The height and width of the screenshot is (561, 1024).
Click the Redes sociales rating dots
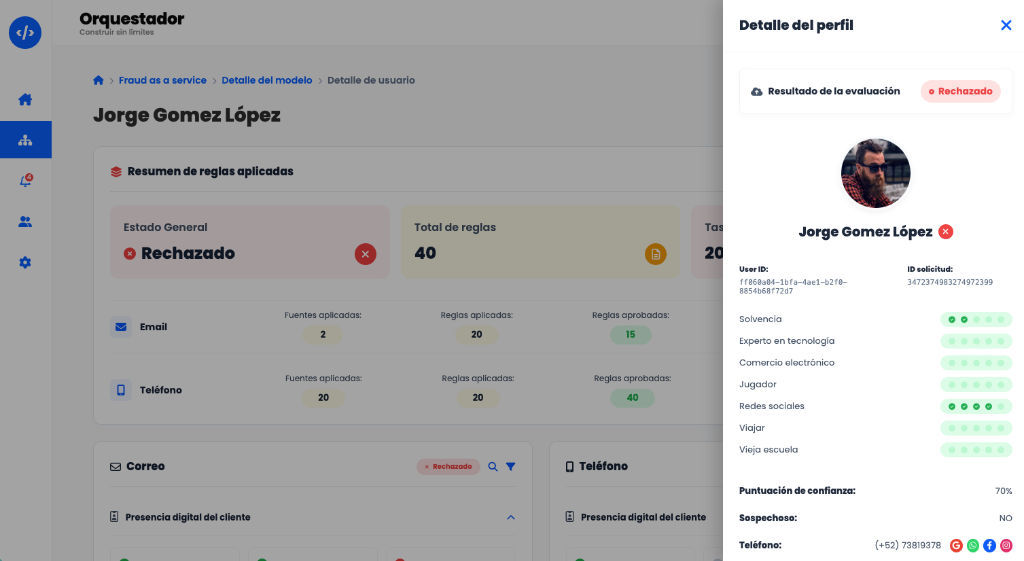976,406
